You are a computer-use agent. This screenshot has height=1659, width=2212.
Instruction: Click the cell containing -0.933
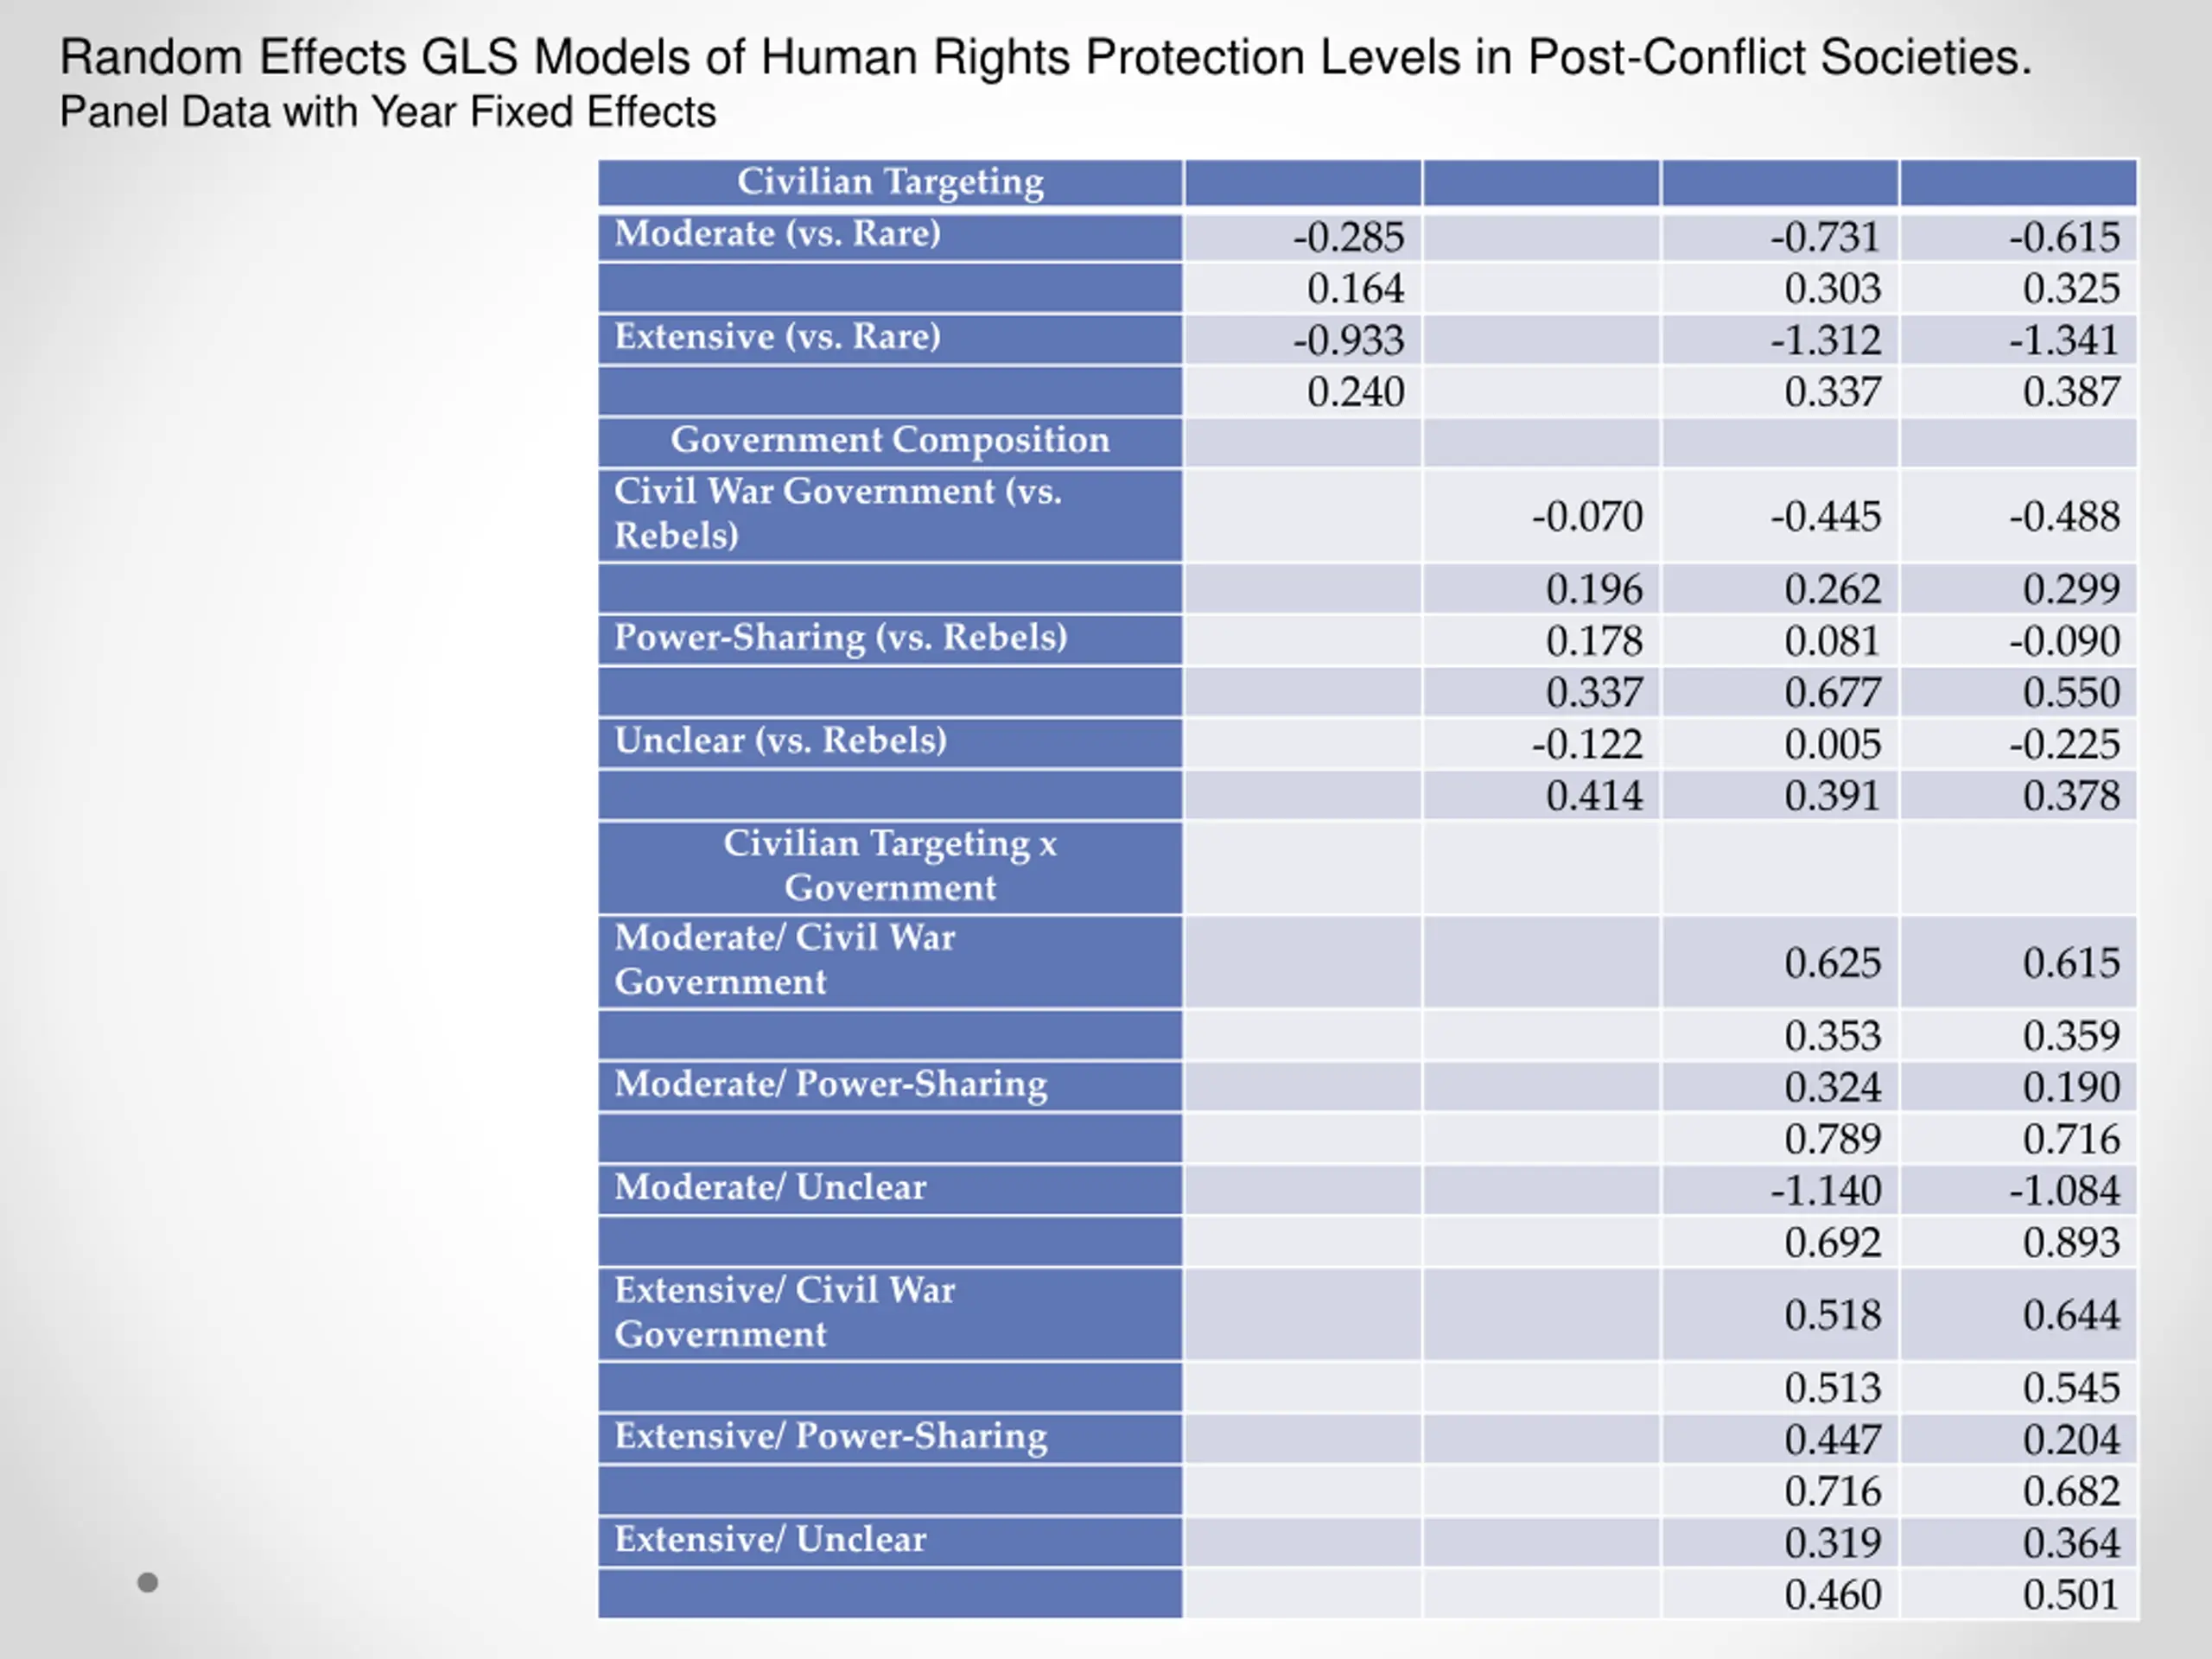click(x=1348, y=341)
